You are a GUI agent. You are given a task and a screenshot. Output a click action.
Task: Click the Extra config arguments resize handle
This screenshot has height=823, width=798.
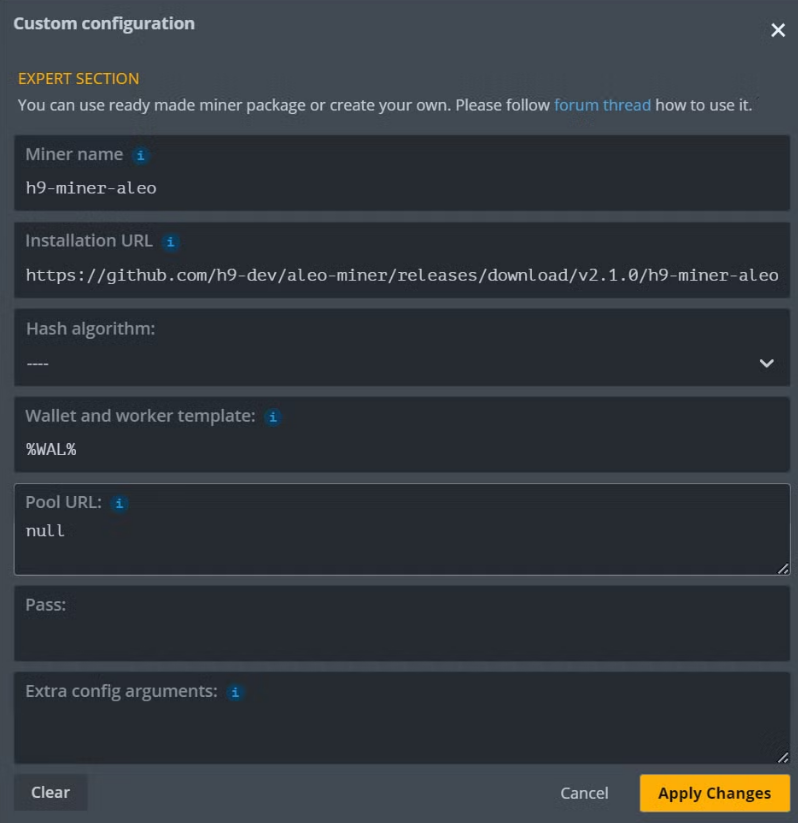tap(782, 757)
